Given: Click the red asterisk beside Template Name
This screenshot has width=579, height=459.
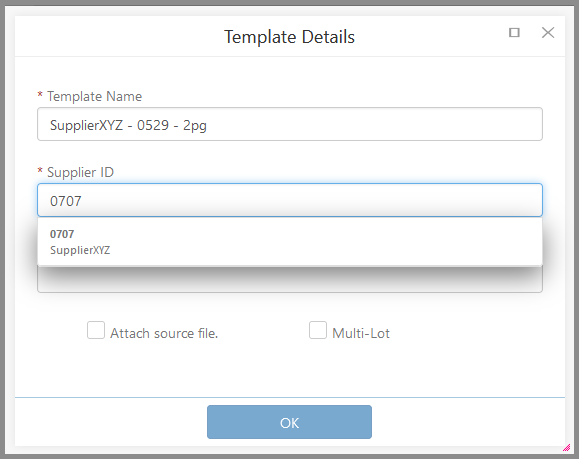Looking at the screenshot, I should [x=40, y=95].
